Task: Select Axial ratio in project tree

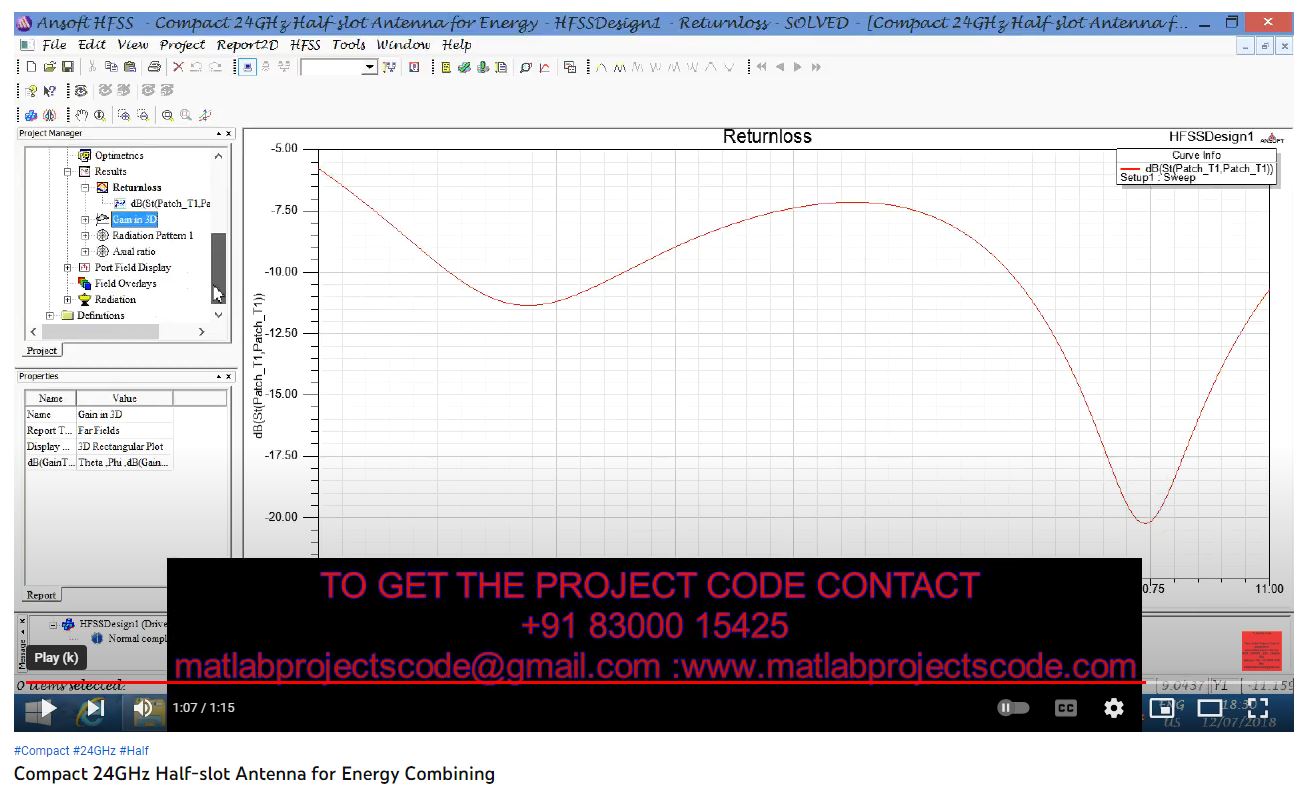Action: tap(134, 252)
